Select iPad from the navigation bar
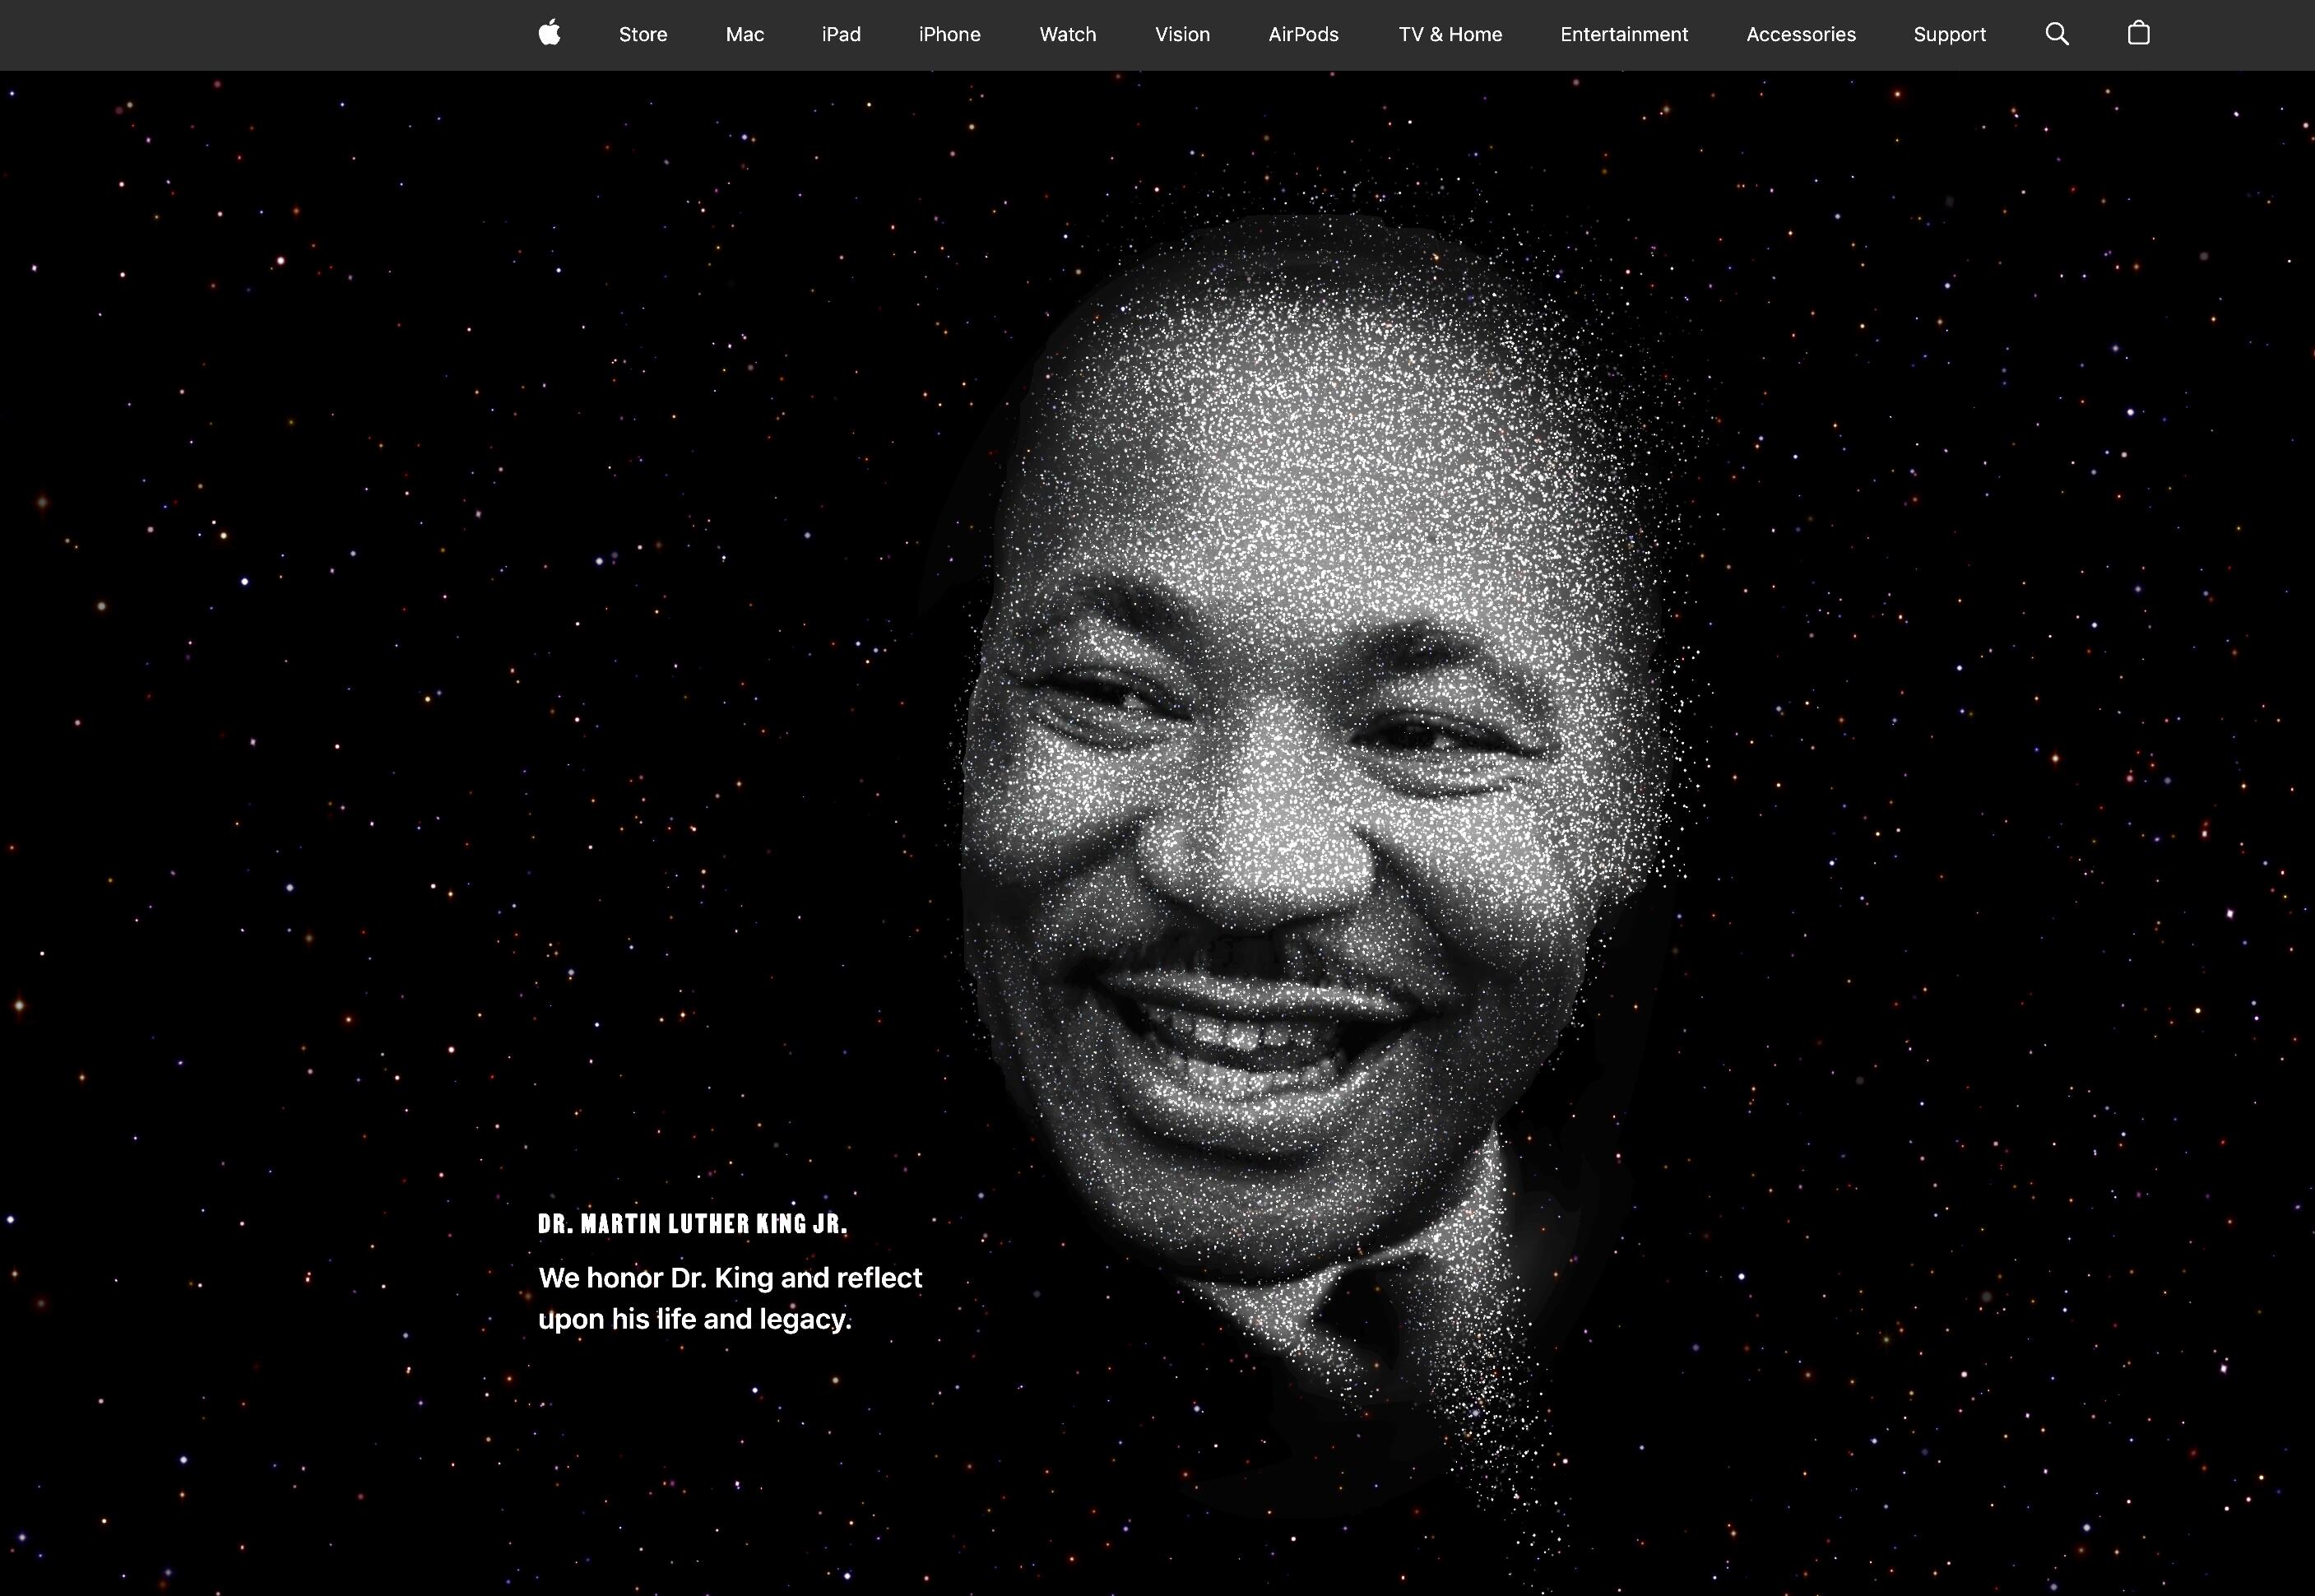The height and width of the screenshot is (1596, 2315). pos(840,34)
